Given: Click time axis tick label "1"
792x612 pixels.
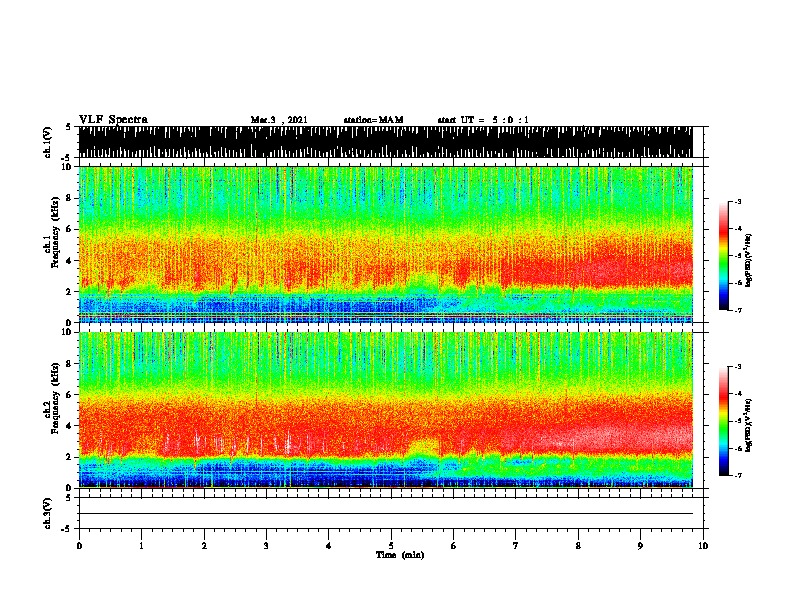Looking at the screenshot, I should point(141,546).
